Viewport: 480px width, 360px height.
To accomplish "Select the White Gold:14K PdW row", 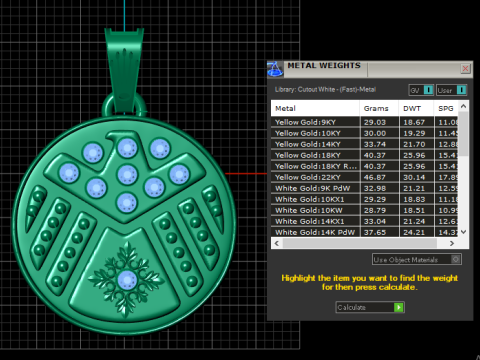I will coord(365,232).
